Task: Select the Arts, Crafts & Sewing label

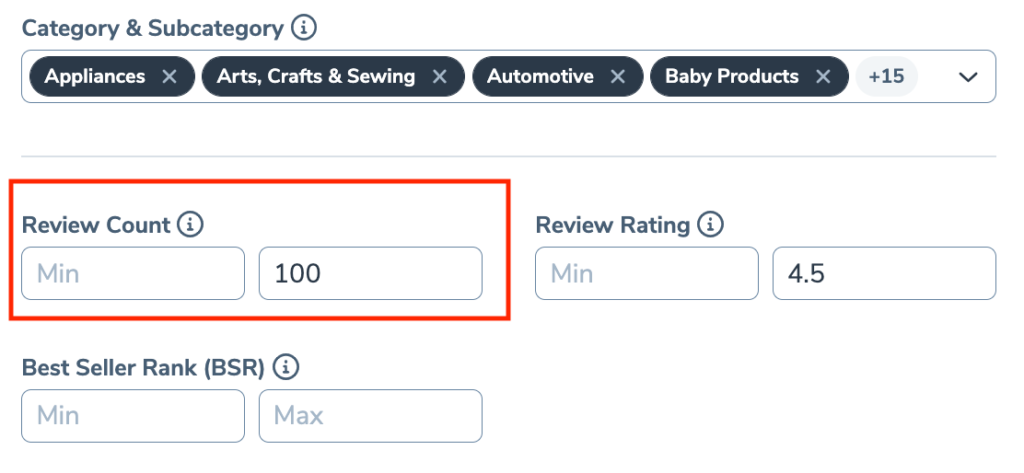Action: pyautogui.click(x=316, y=77)
